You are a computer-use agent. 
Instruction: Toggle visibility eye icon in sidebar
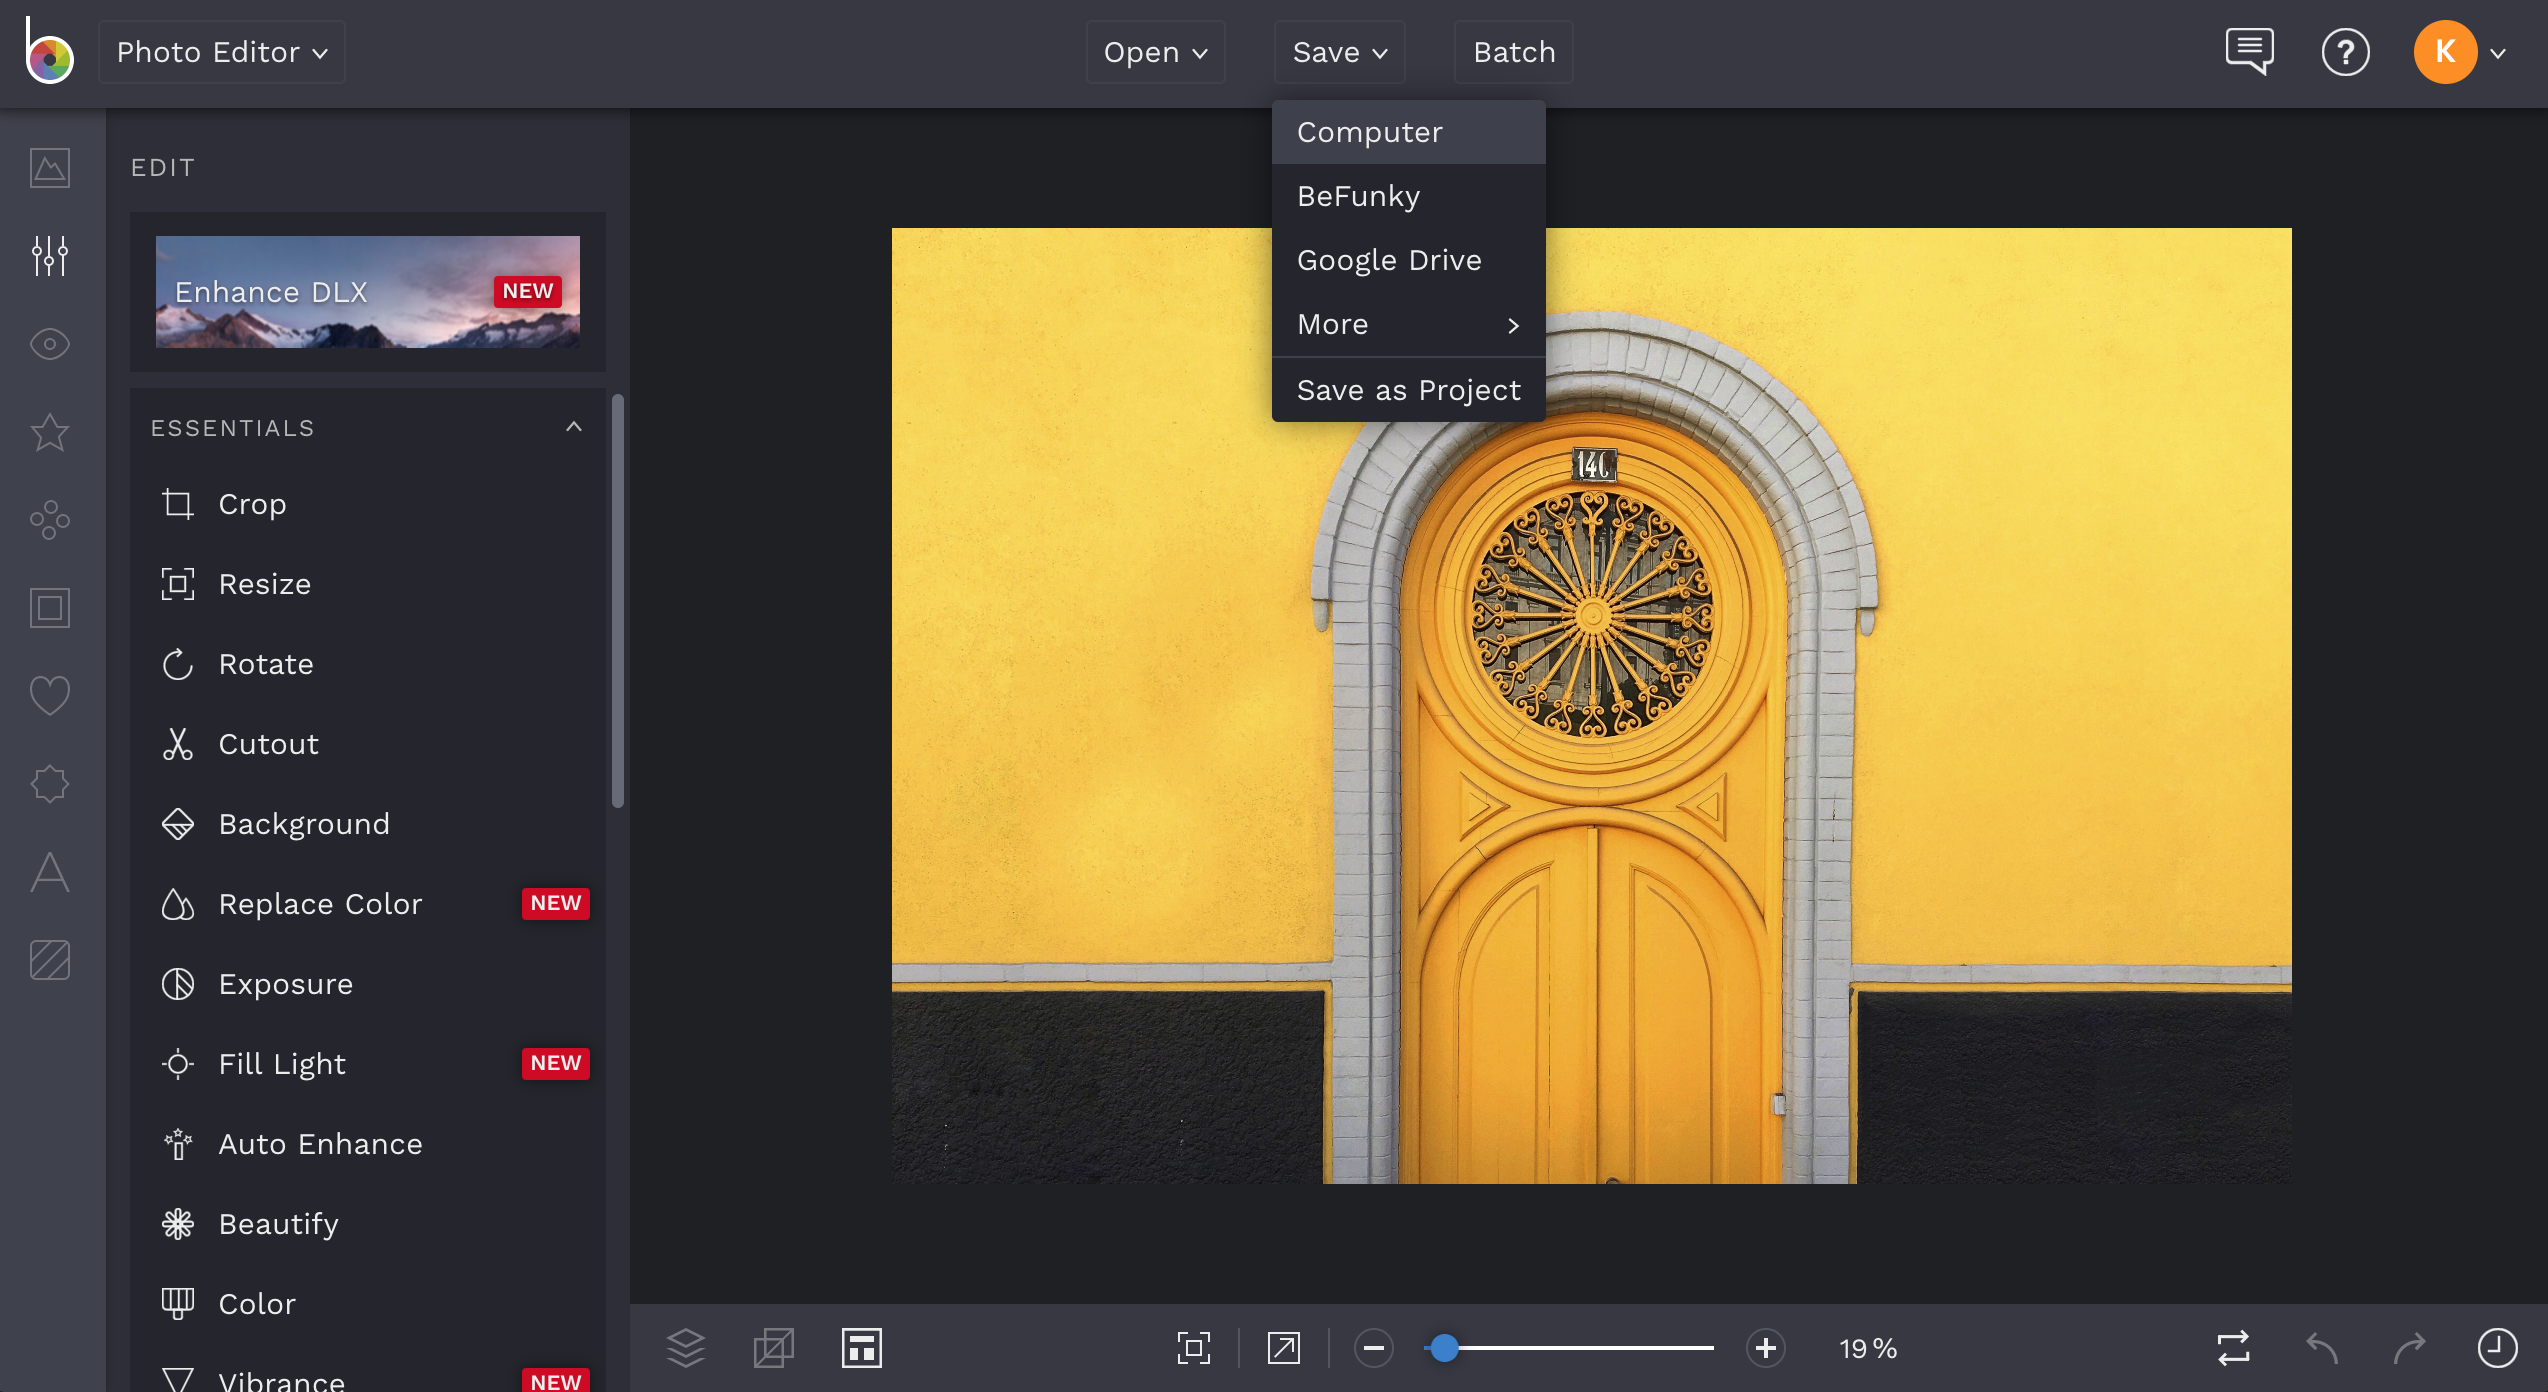pos(51,343)
